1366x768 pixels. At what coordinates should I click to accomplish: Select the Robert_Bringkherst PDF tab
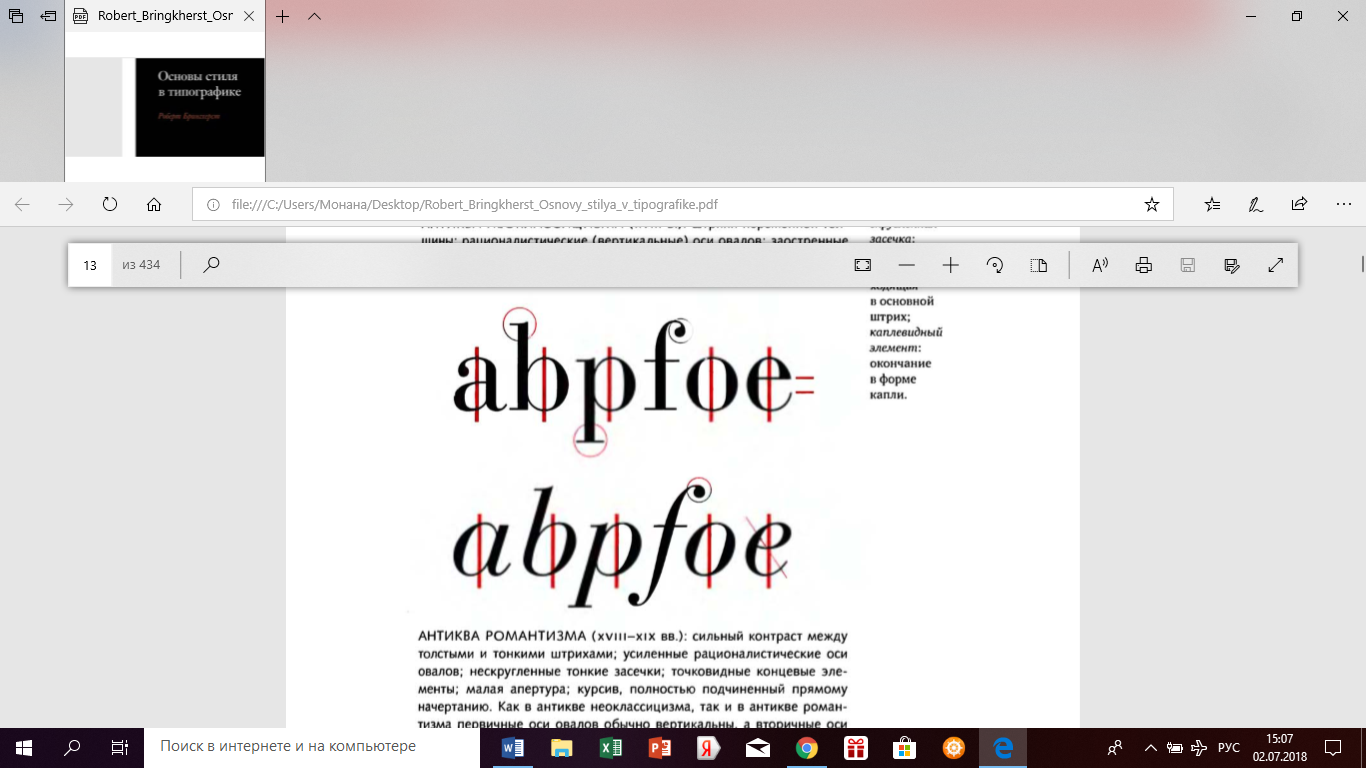pos(165,17)
